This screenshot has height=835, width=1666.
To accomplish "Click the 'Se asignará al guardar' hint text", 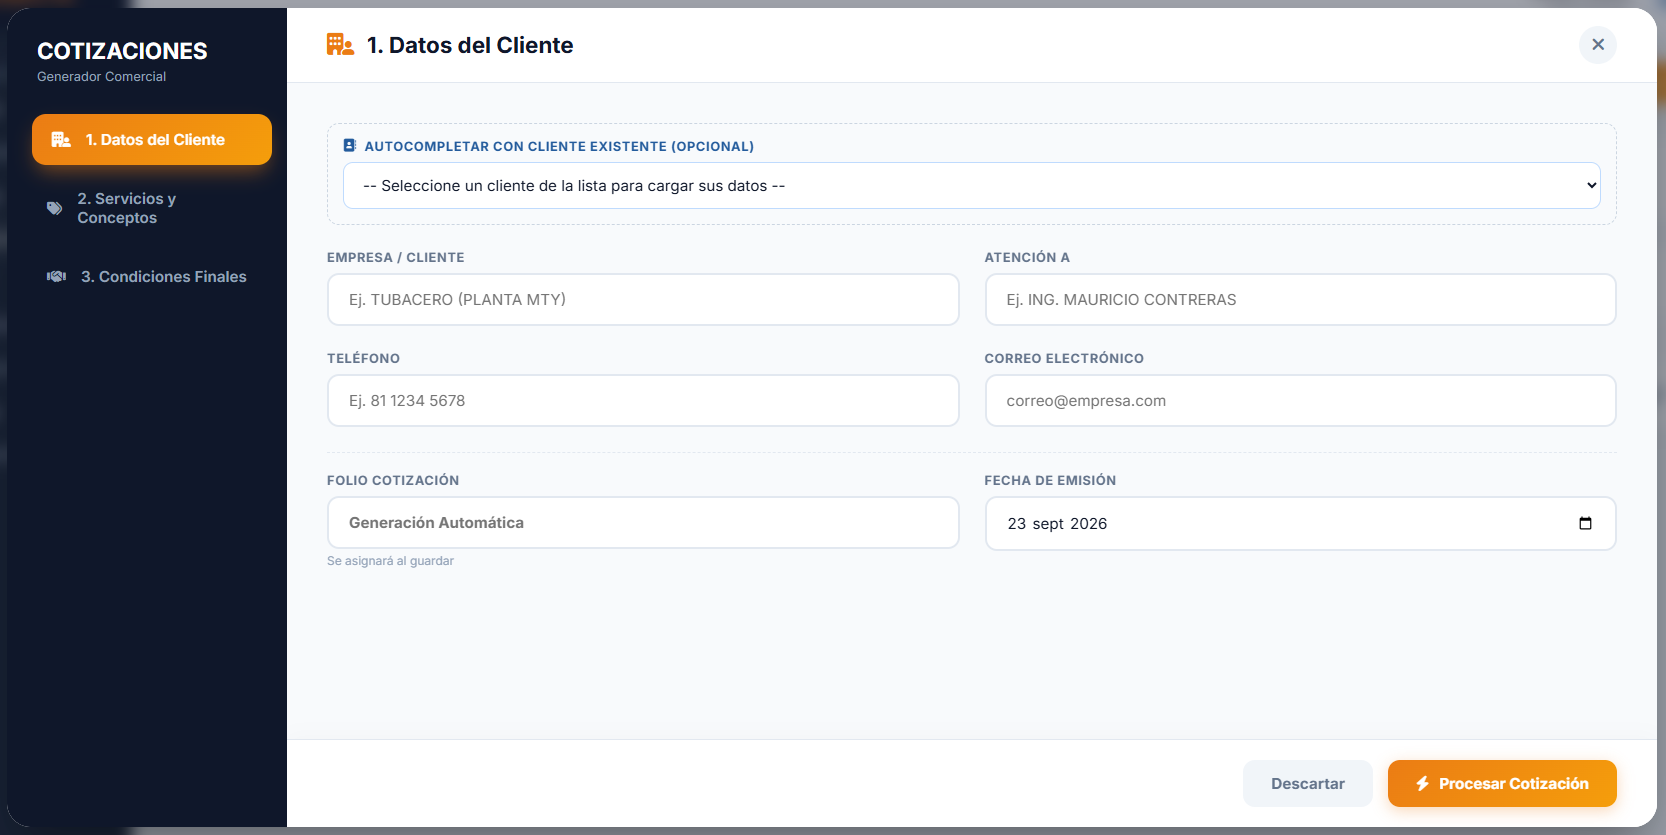I will (x=390, y=561).
